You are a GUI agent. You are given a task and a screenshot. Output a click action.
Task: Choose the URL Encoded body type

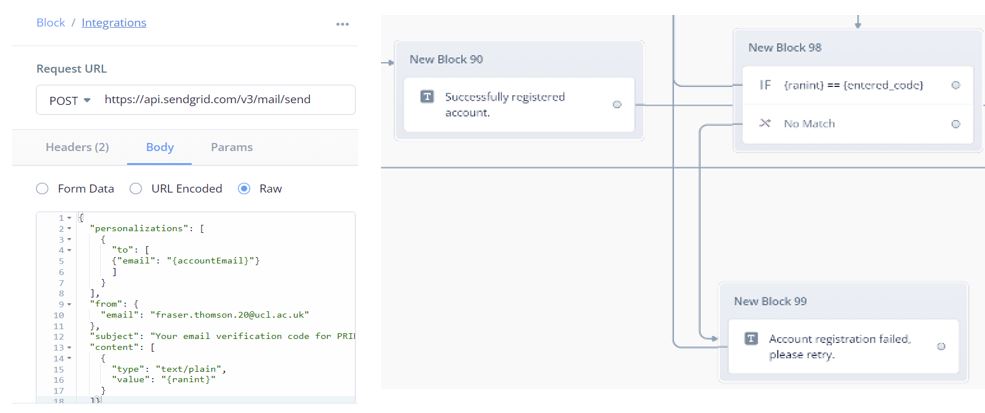pos(135,188)
